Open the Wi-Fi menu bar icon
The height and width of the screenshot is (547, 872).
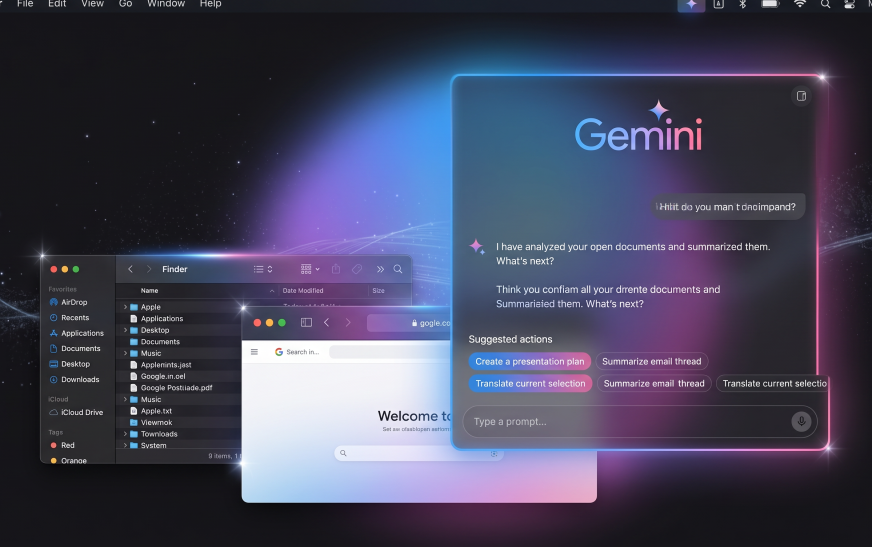pos(800,4)
